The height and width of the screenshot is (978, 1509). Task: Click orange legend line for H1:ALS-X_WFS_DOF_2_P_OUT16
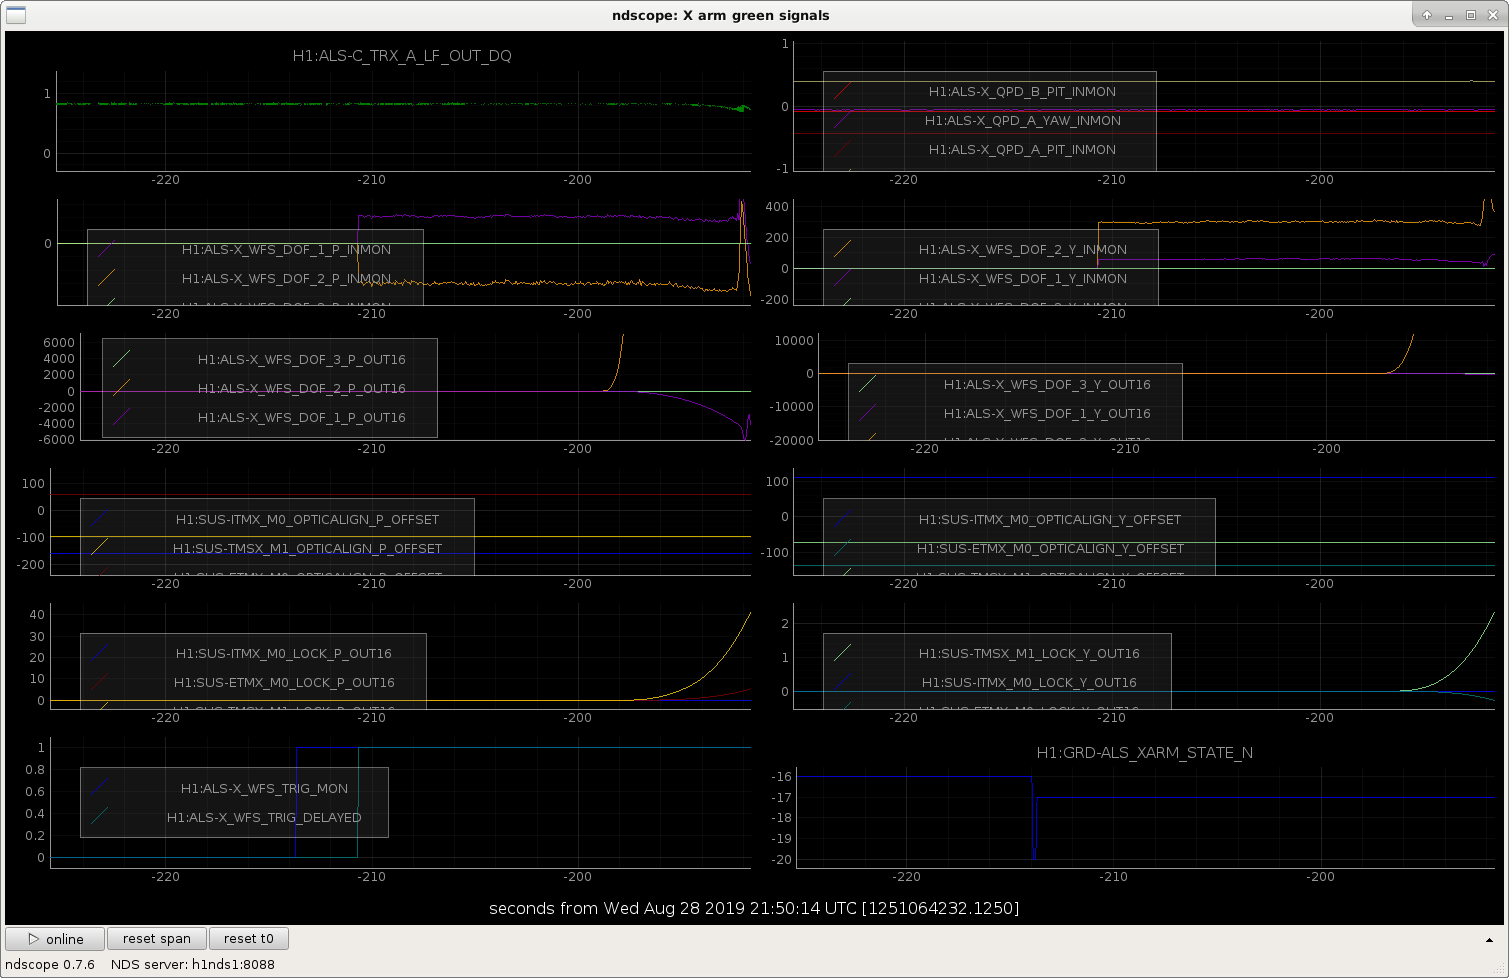(122, 388)
